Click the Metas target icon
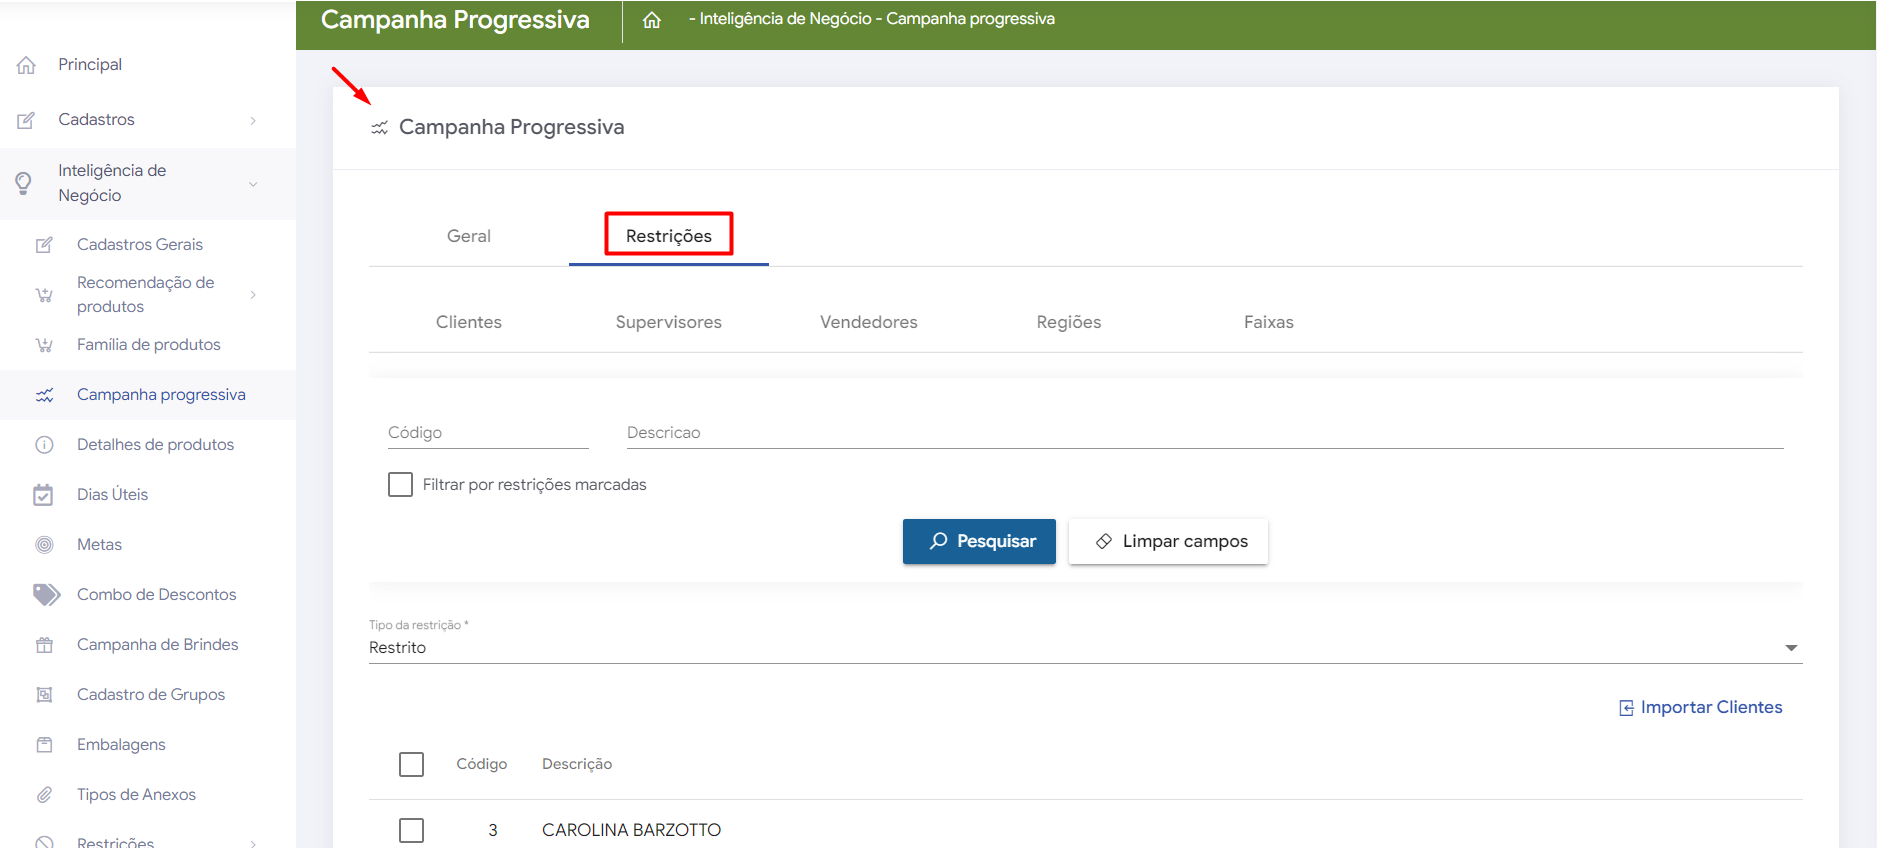 coord(44,545)
